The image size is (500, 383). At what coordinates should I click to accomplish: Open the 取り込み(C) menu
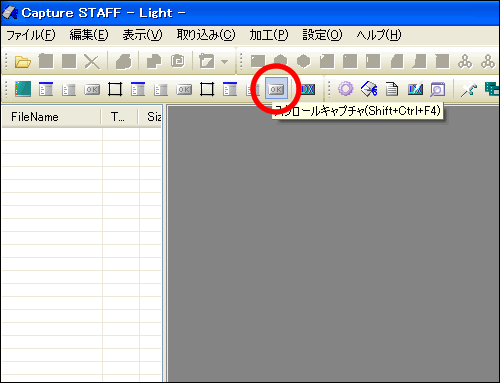(x=206, y=35)
